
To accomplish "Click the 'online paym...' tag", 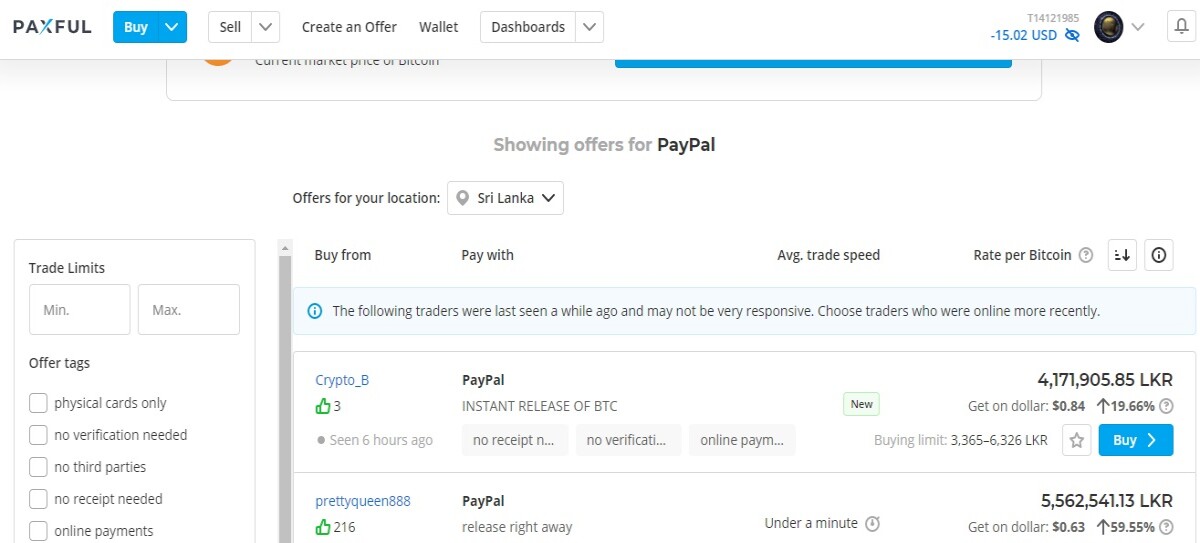I will [x=742, y=440].
